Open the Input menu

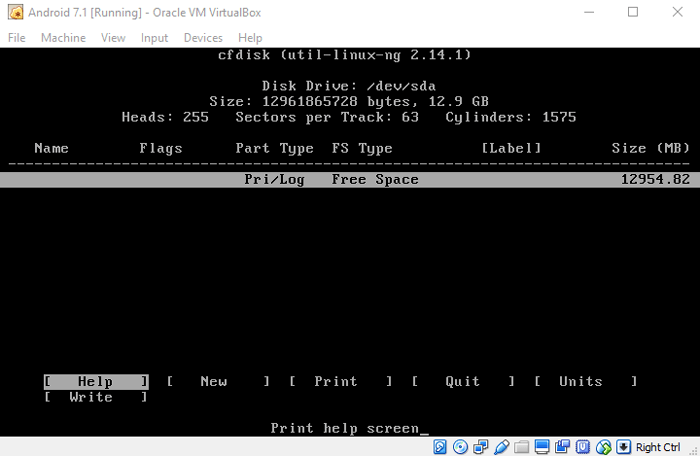(154, 38)
